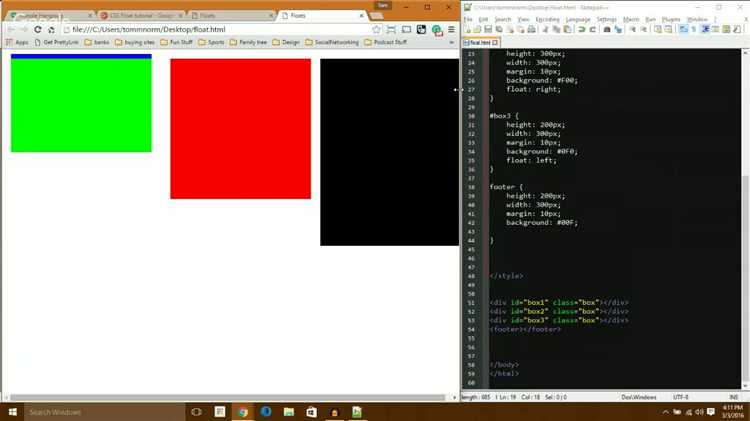Click the Find binoculars icon in Notepad++
Viewport: 750px width, 421px height.
(x=607, y=29)
